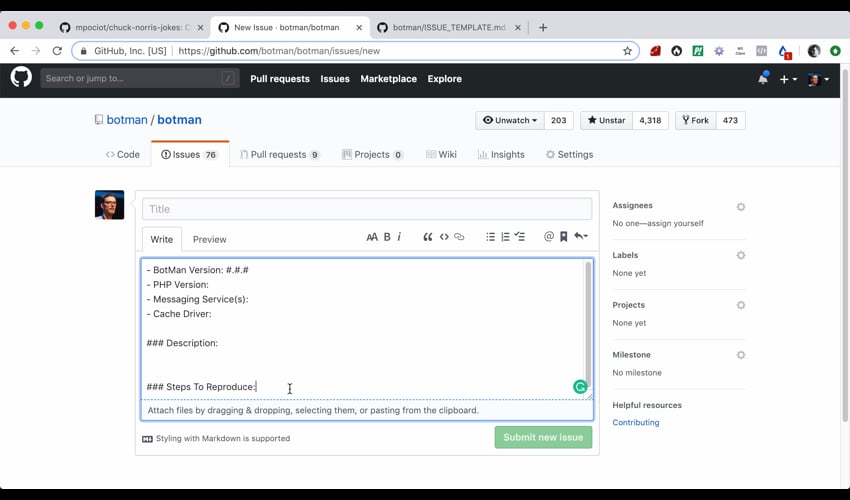
Task: Open Issues in top navigation
Action: pos(335,79)
